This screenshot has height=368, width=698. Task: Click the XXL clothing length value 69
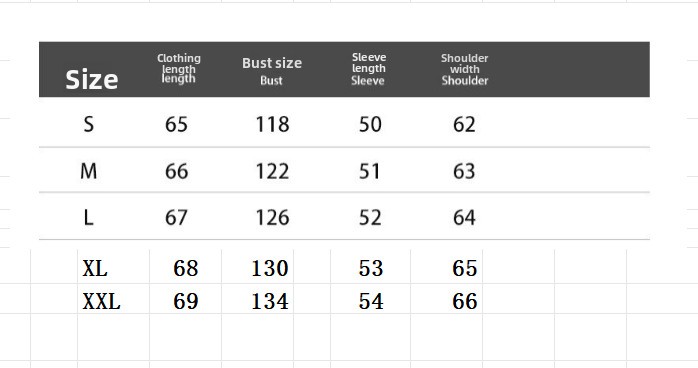pos(185,301)
